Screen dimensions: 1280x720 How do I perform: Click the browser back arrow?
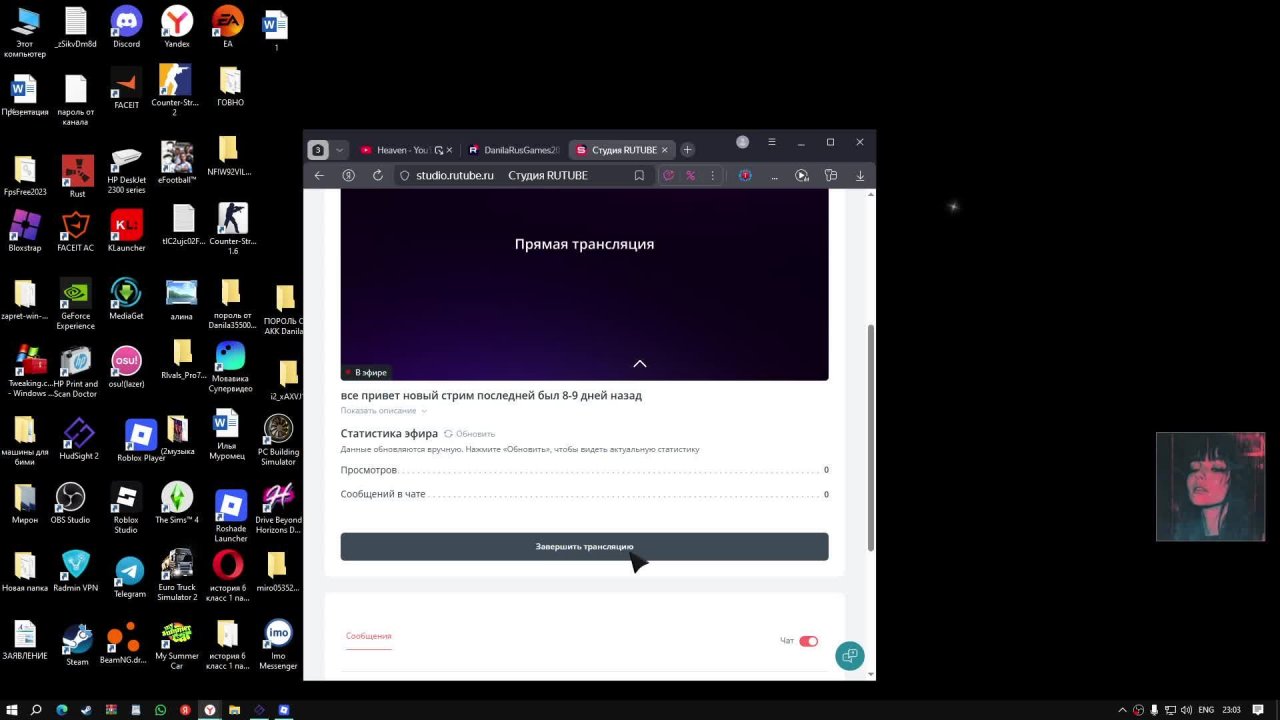coord(319,175)
